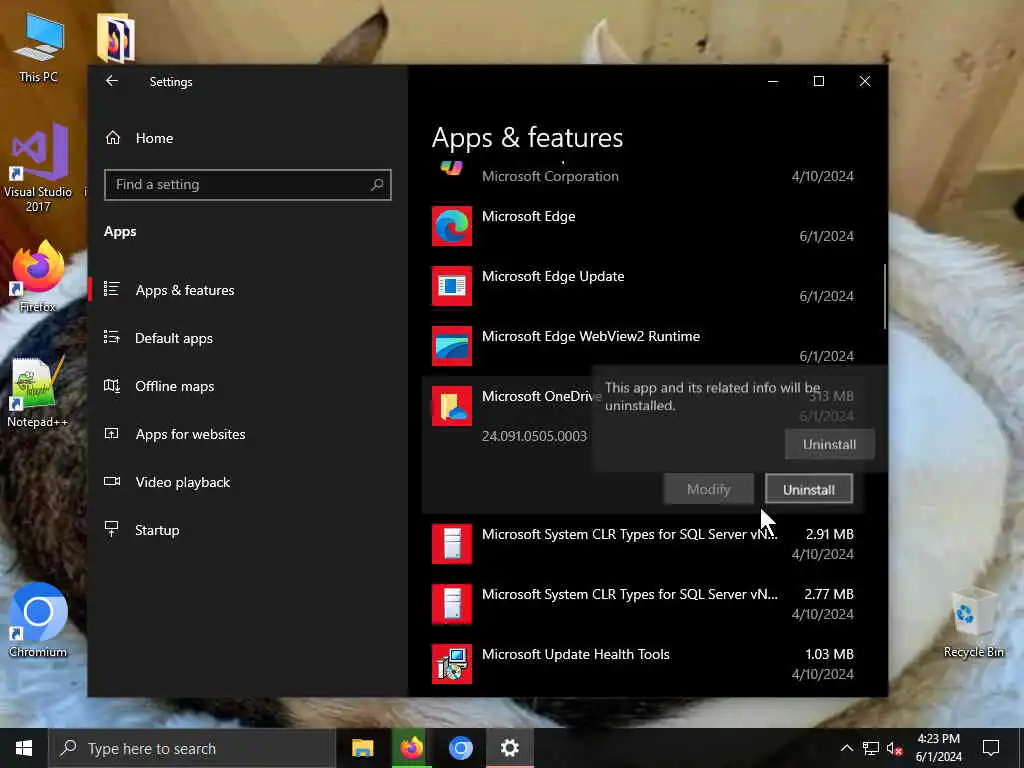Viewport: 1024px width, 768px height.
Task: Click Visual Studio 2017 desktop shortcut
Action: tap(38, 168)
